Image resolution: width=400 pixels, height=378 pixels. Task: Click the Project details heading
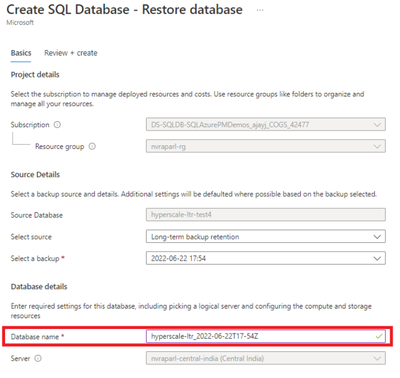click(x=35, y=75)
